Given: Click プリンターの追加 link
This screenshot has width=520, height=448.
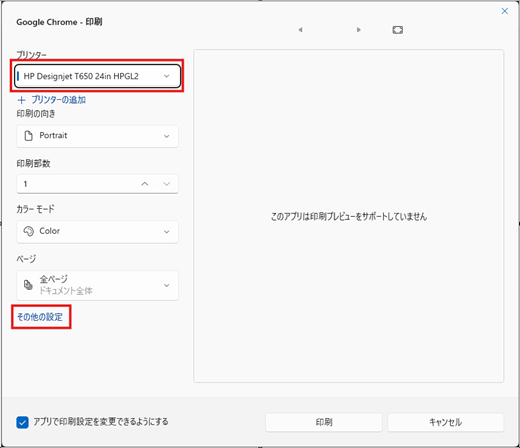Looking at the screenshot, I should coord(59,100).
